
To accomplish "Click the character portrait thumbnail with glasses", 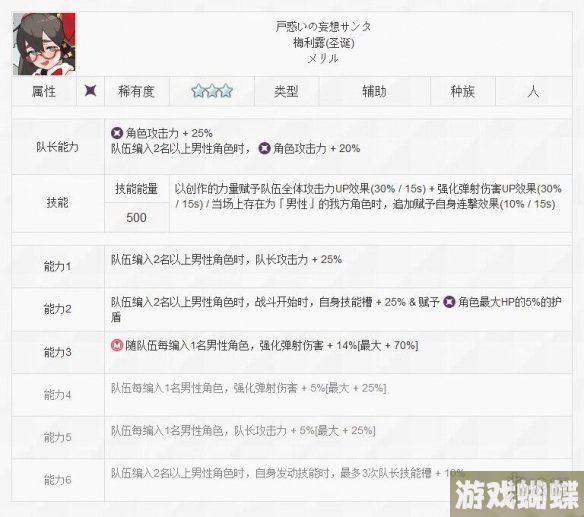I will pos(44,44).
